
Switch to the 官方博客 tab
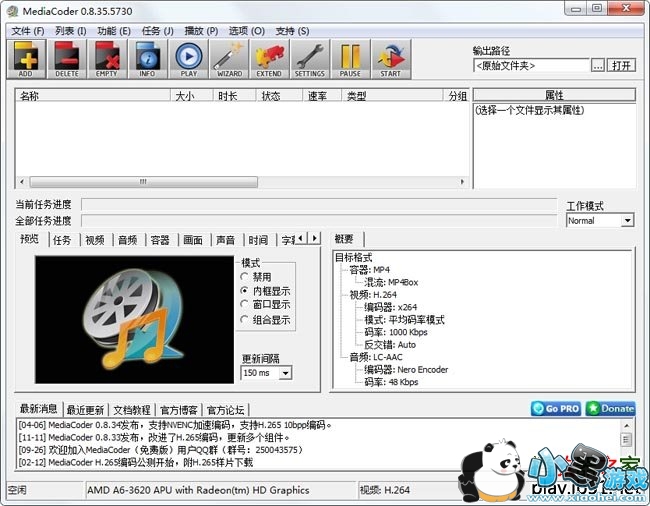click(179, 410)
